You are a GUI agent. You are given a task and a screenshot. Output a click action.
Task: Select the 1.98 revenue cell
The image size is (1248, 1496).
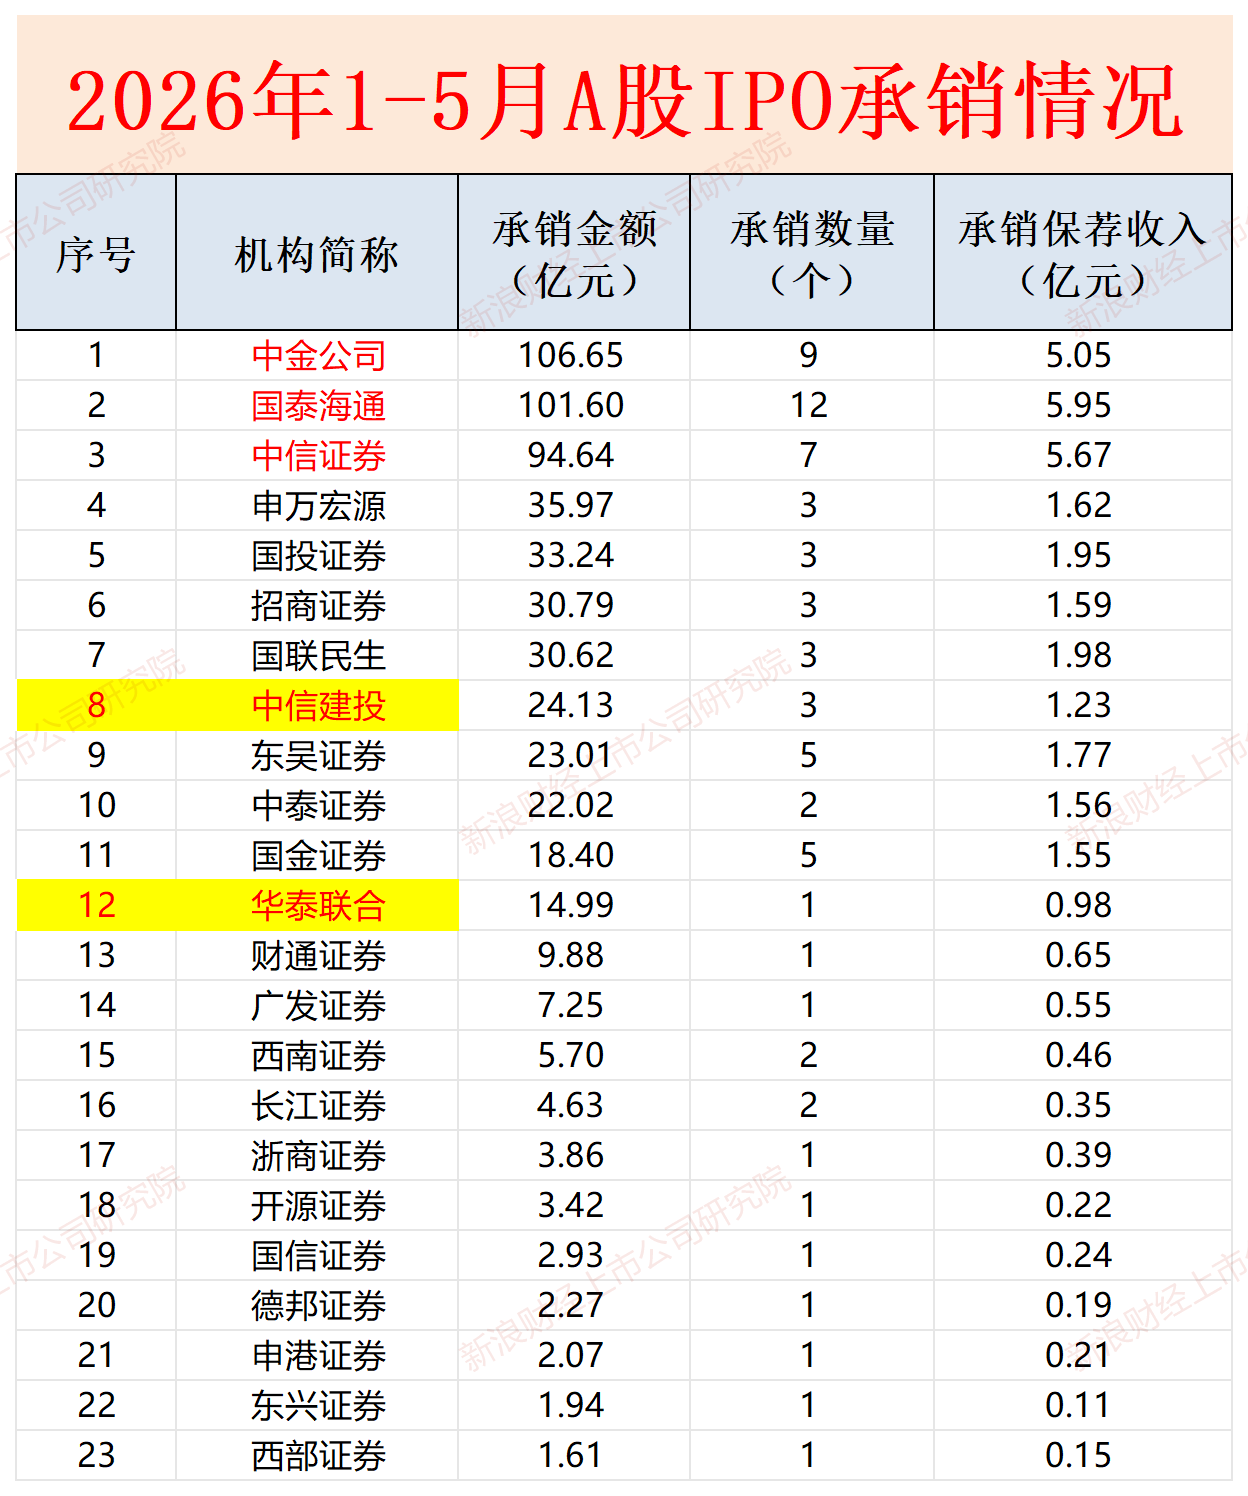coord(1083,656)
